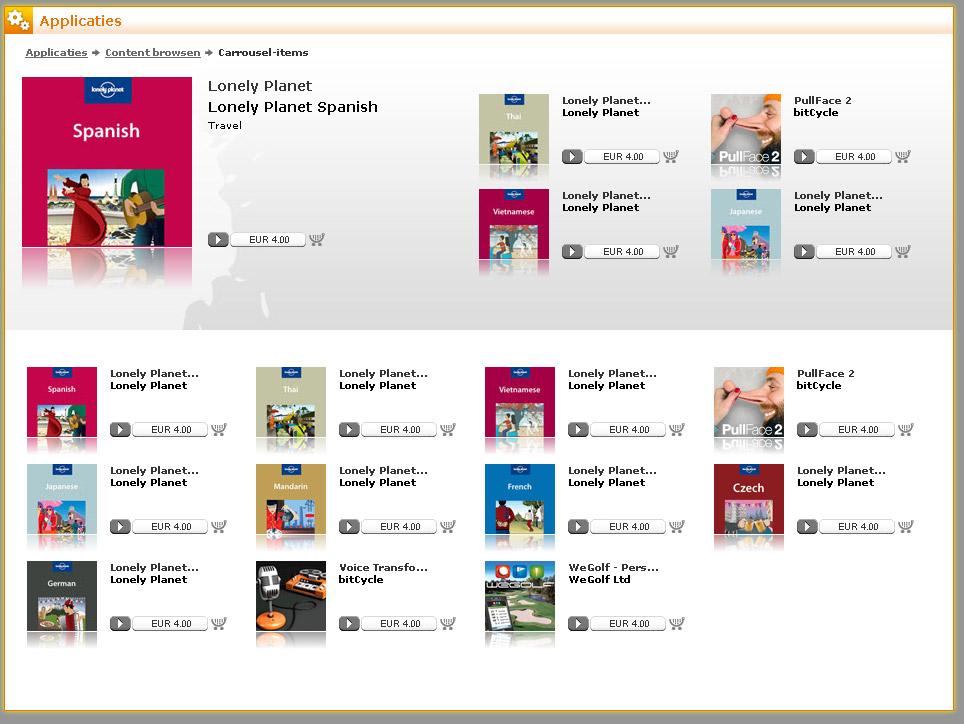This screenshot has width=964, height=724.
Task: Click cart icon for Japanese in gray carousel panel
Action: (903, 251)
